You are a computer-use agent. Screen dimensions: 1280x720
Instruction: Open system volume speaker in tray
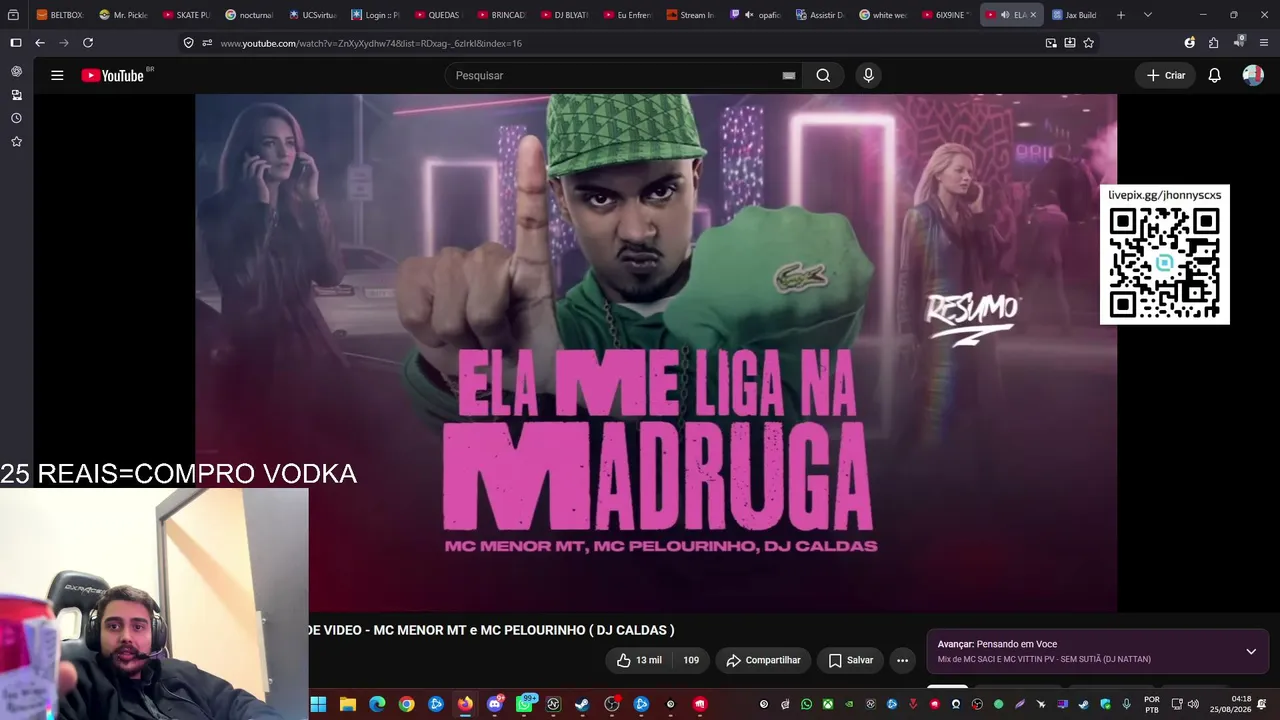pyautogui.click(x=1193, y=704)
